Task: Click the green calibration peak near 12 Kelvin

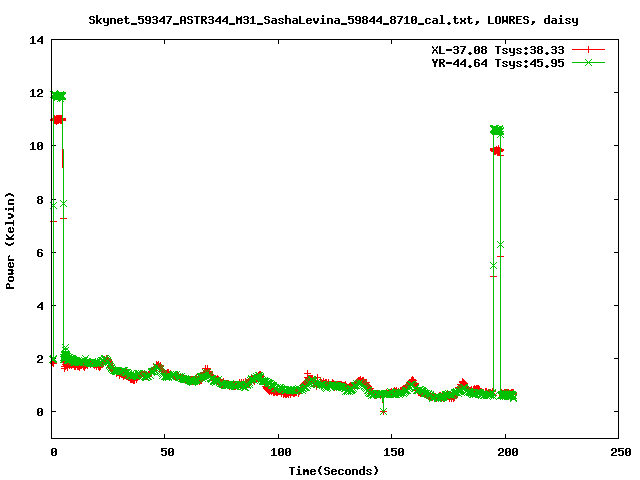Action: coord(58,96)
